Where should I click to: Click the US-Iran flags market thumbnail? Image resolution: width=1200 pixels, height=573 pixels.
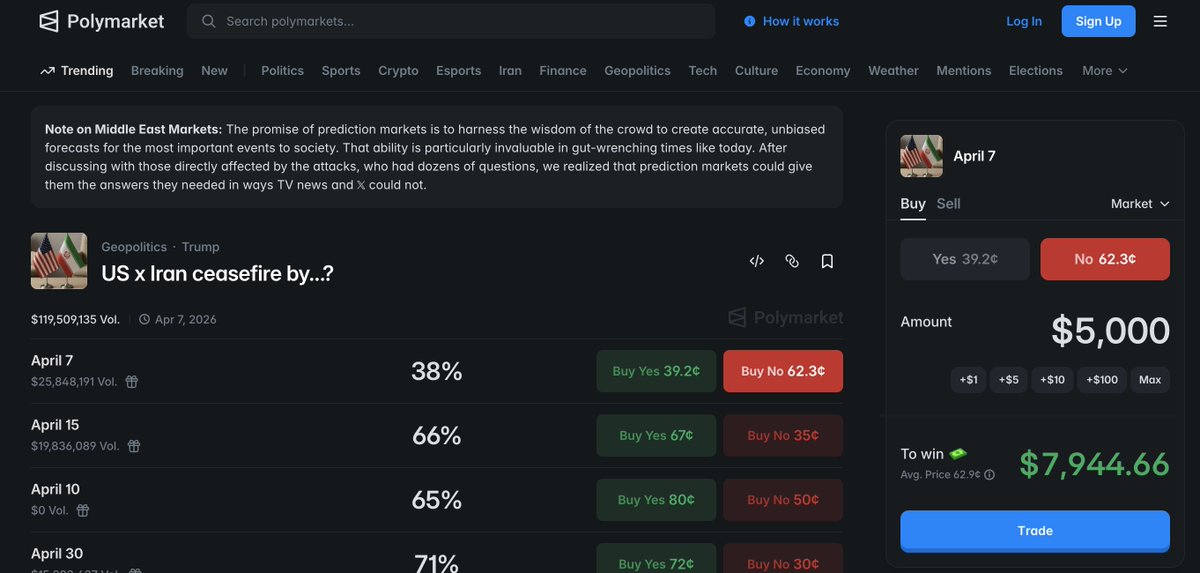[x=59, y=261]
